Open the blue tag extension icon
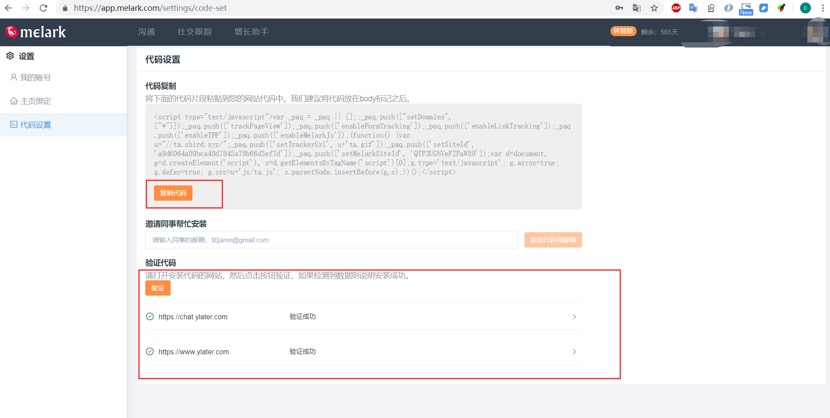The width and height of the screenshot is (830, 418). click(x=763, y=8)
